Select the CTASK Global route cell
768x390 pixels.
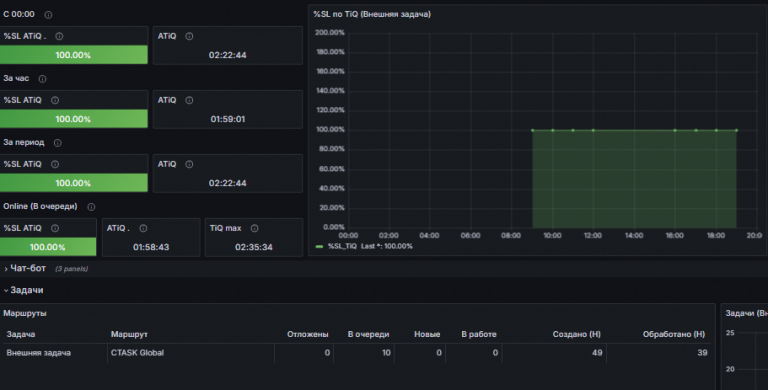pyautogui.click(x=138, y=353)
